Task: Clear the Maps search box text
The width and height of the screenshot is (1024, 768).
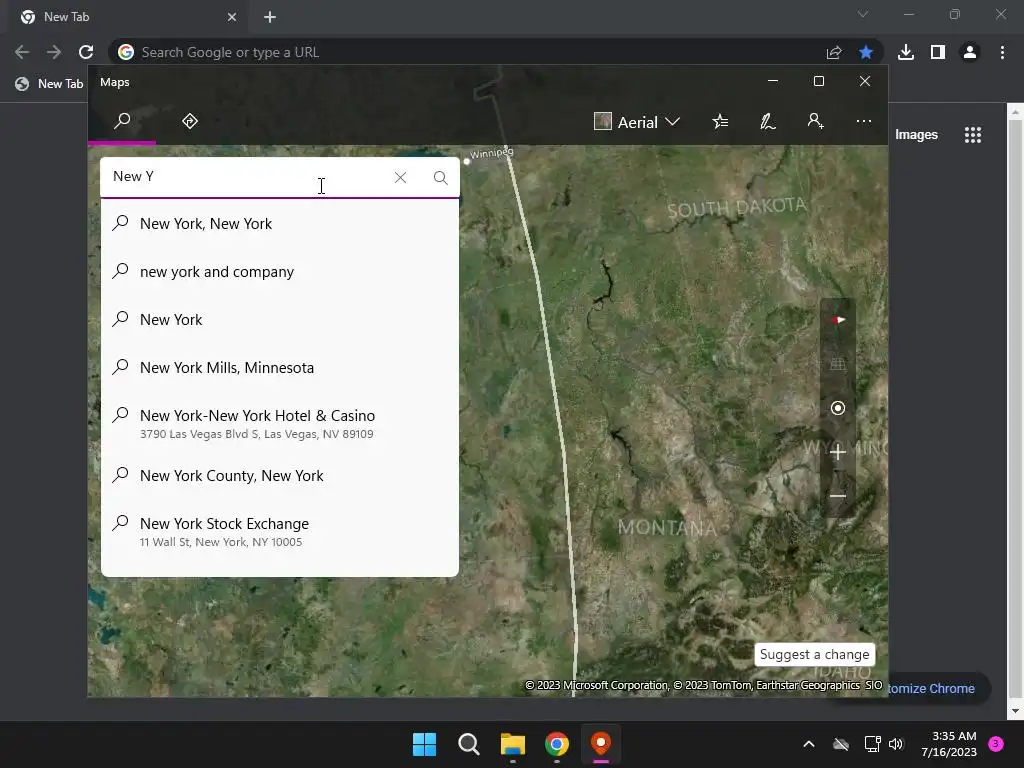Action: (x=400, y=178)
